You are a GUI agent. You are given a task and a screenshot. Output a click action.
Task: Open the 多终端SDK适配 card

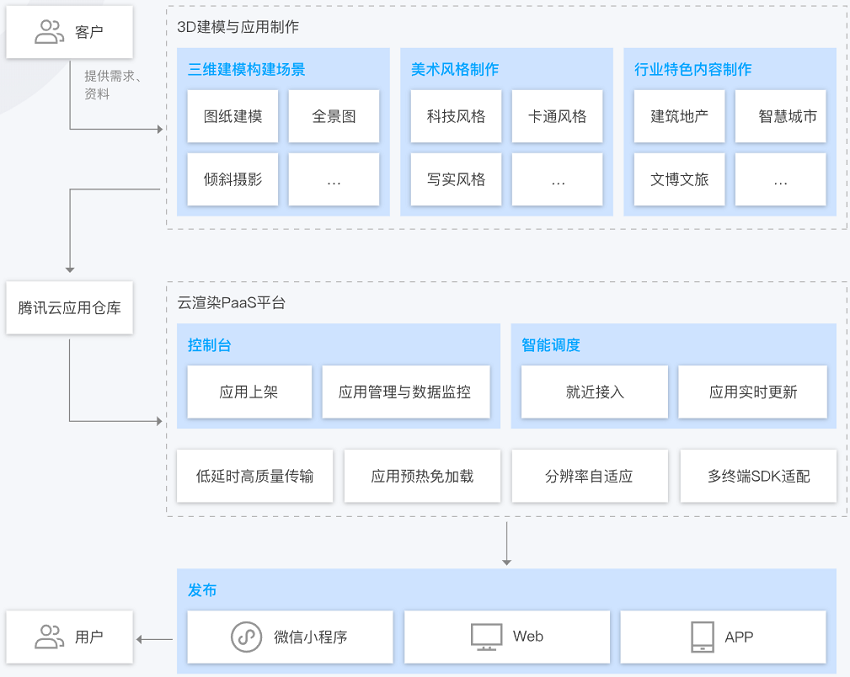(x=758, y=476)
